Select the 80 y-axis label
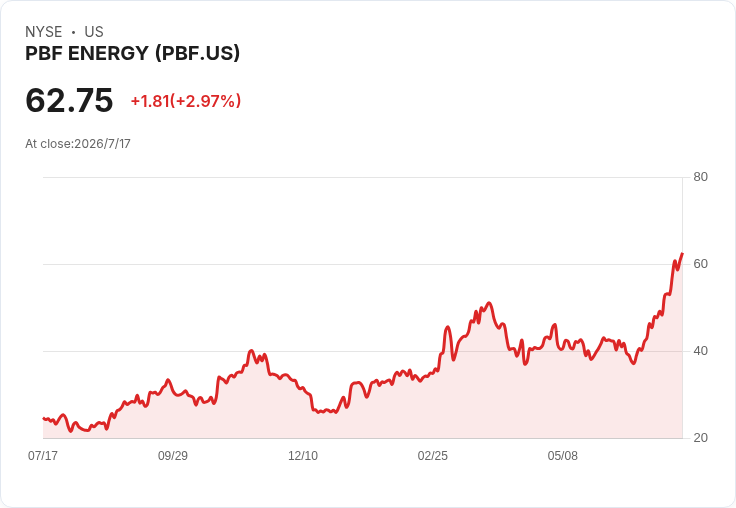This screenshot has height=508, width=736. click(700, 177)
